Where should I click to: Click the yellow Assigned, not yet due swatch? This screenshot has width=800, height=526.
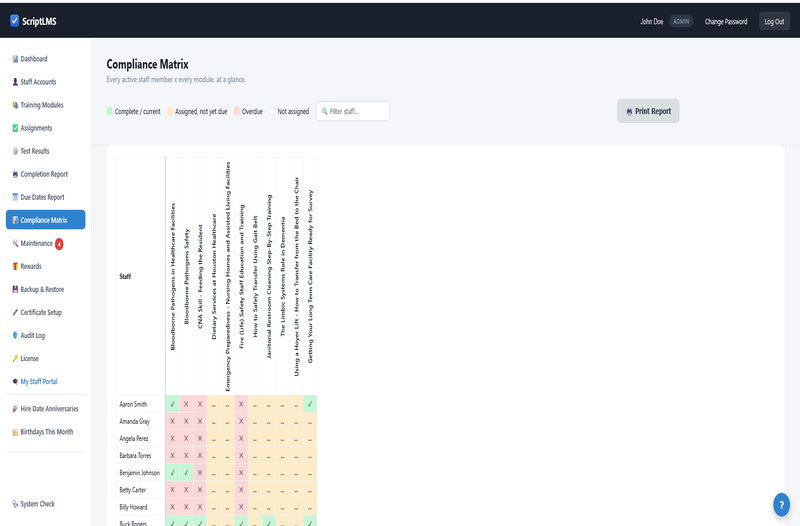pos(170,111)
